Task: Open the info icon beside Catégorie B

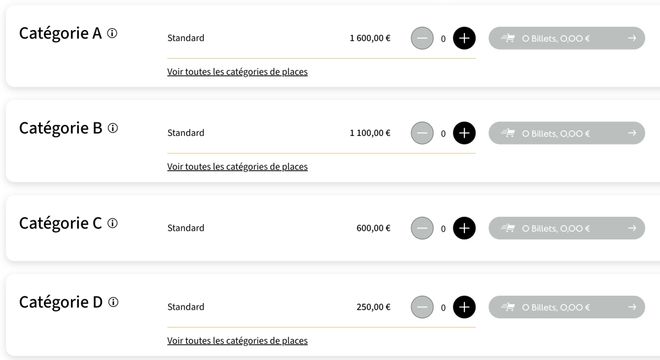Action: [113, 128]
